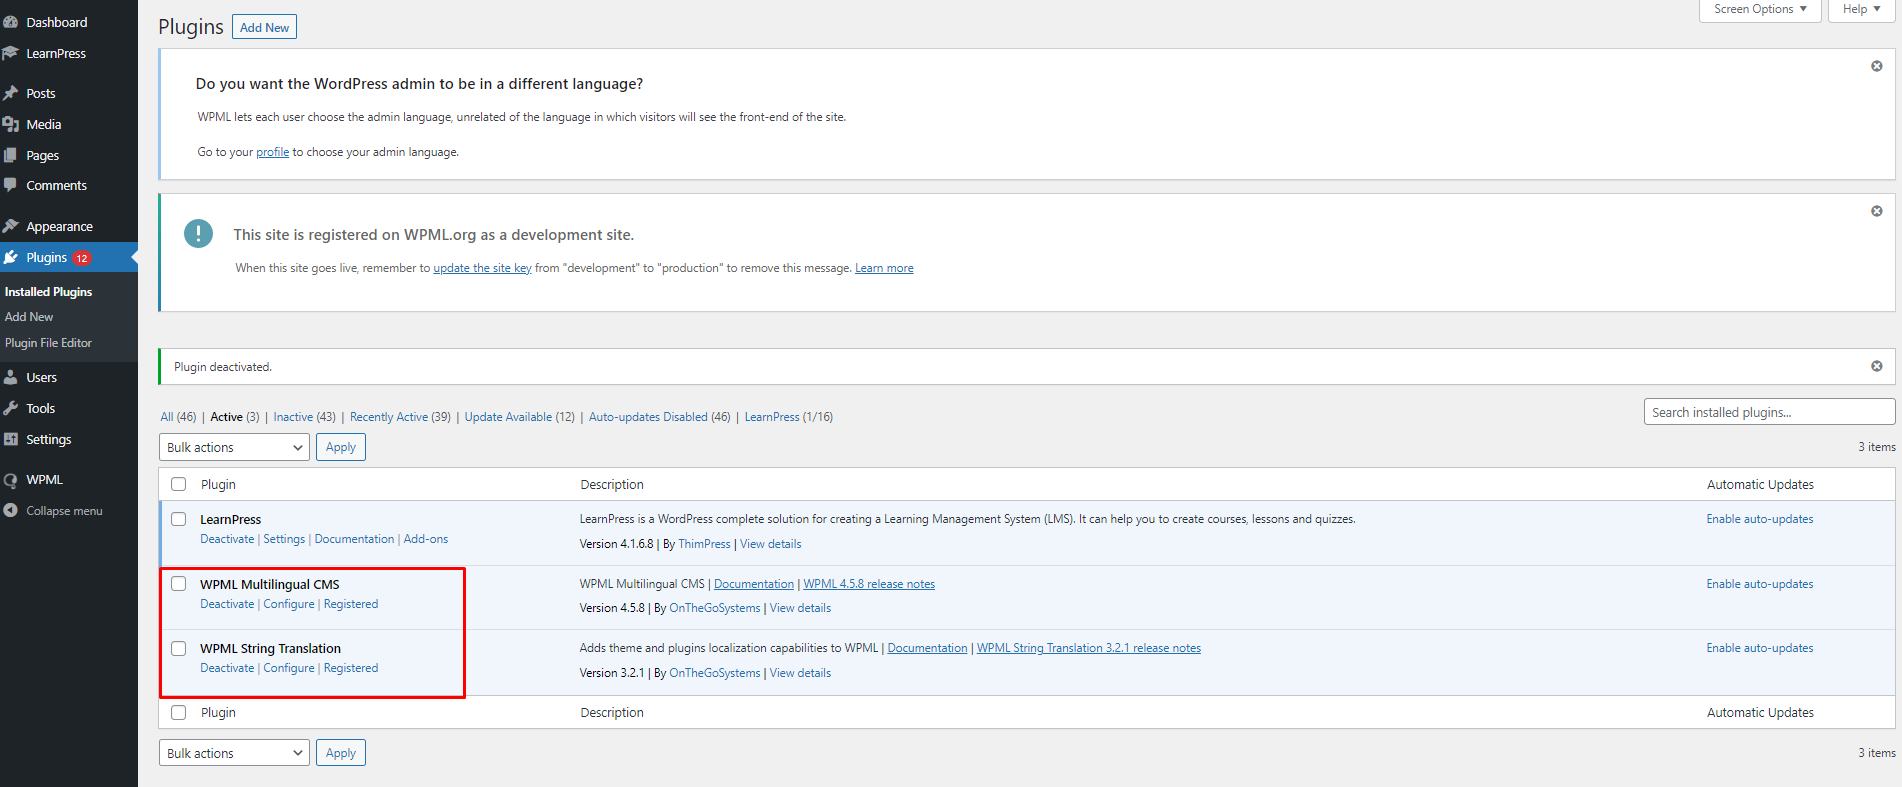Deactivate the LearnPress plugin
Image resolution: width=1902 pixels, height=787 pixels.
point(227,539)
